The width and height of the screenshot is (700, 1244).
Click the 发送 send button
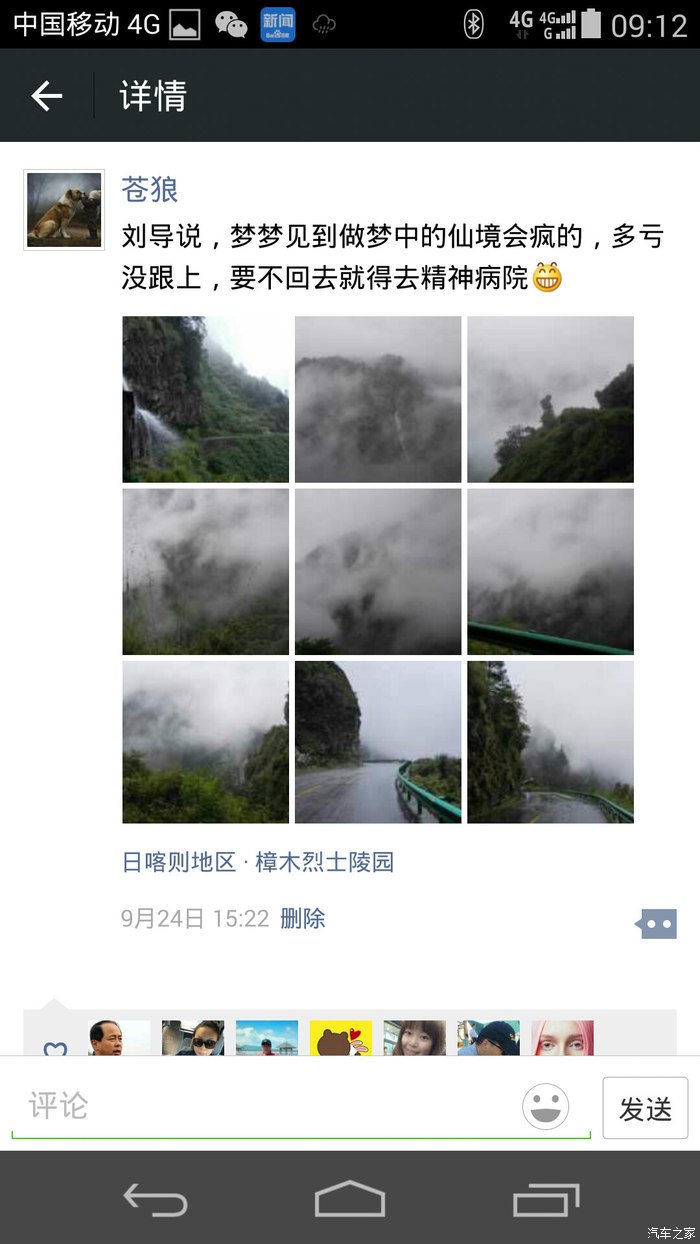pyautogui.click(x=645, y=1108)
